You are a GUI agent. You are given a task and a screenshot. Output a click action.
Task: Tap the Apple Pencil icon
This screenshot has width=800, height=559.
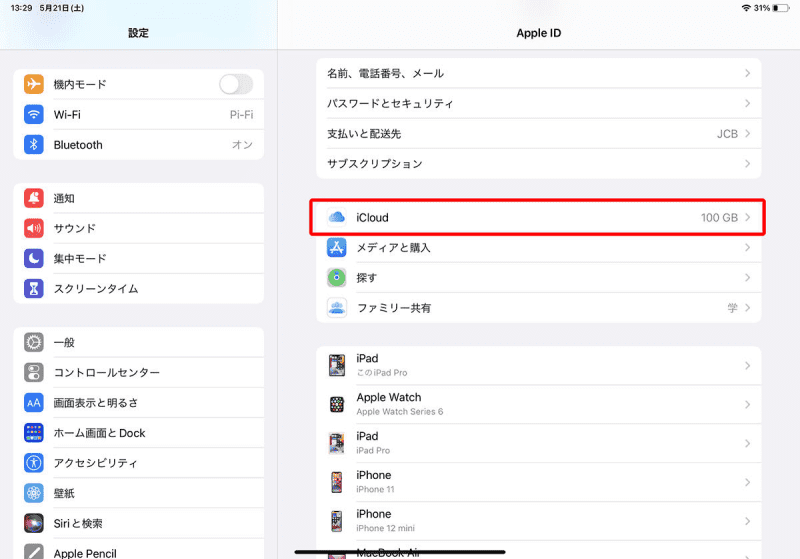34,551
